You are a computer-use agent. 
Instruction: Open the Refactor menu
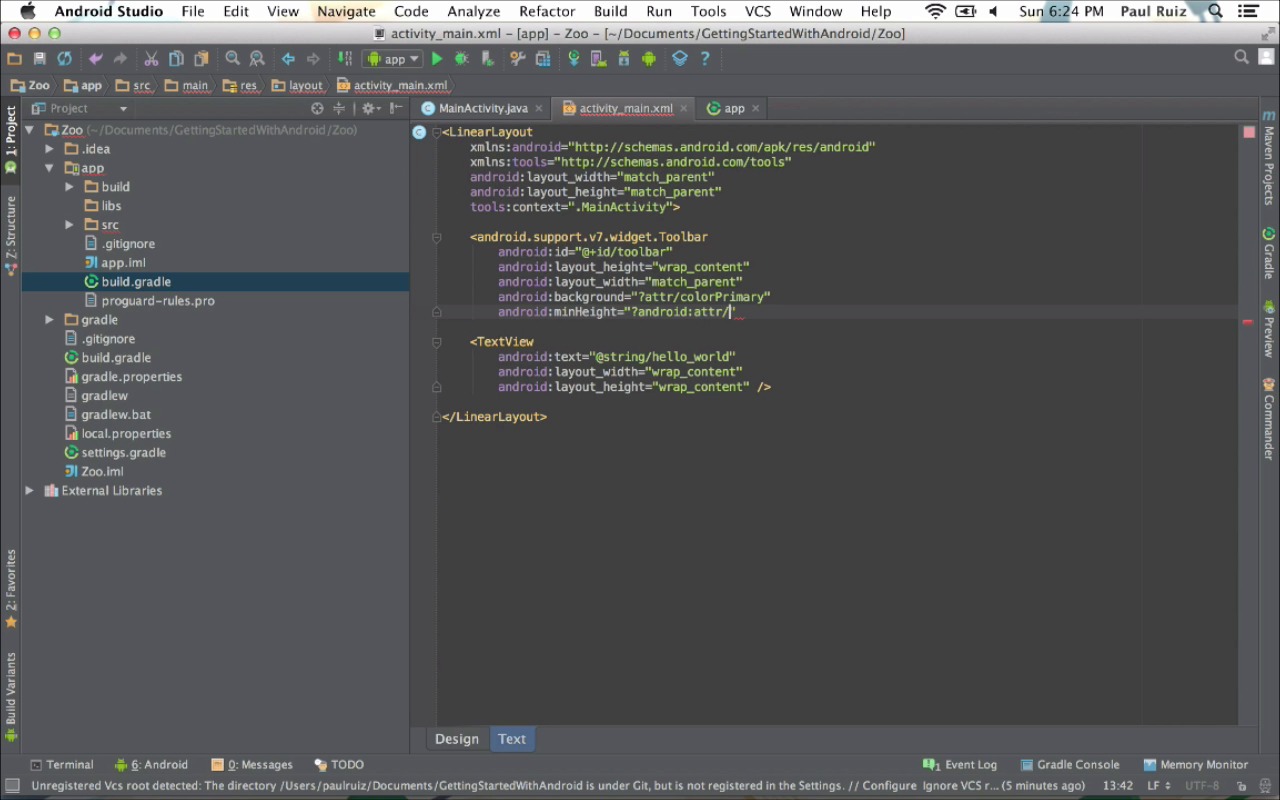547,11
